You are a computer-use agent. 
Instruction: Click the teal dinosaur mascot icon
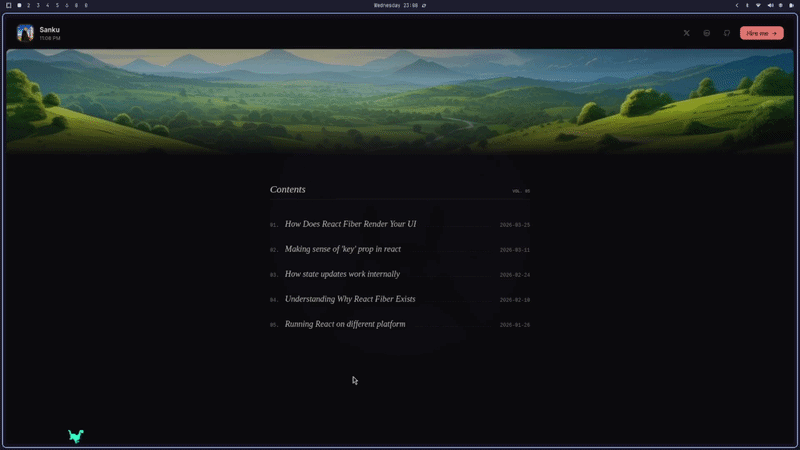pos(76,436)
